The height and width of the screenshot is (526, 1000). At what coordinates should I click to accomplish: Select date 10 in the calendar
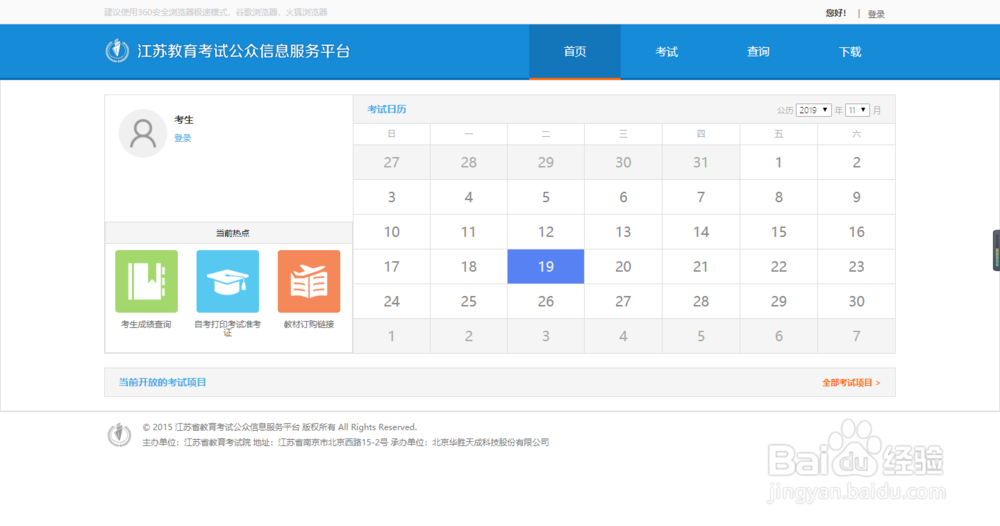coord(392,232)
